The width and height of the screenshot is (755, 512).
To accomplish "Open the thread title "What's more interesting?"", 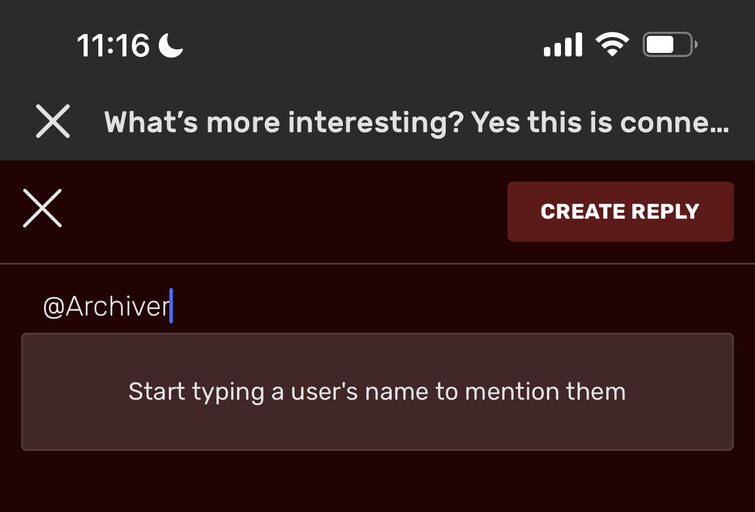I will (x=284, y=122).
